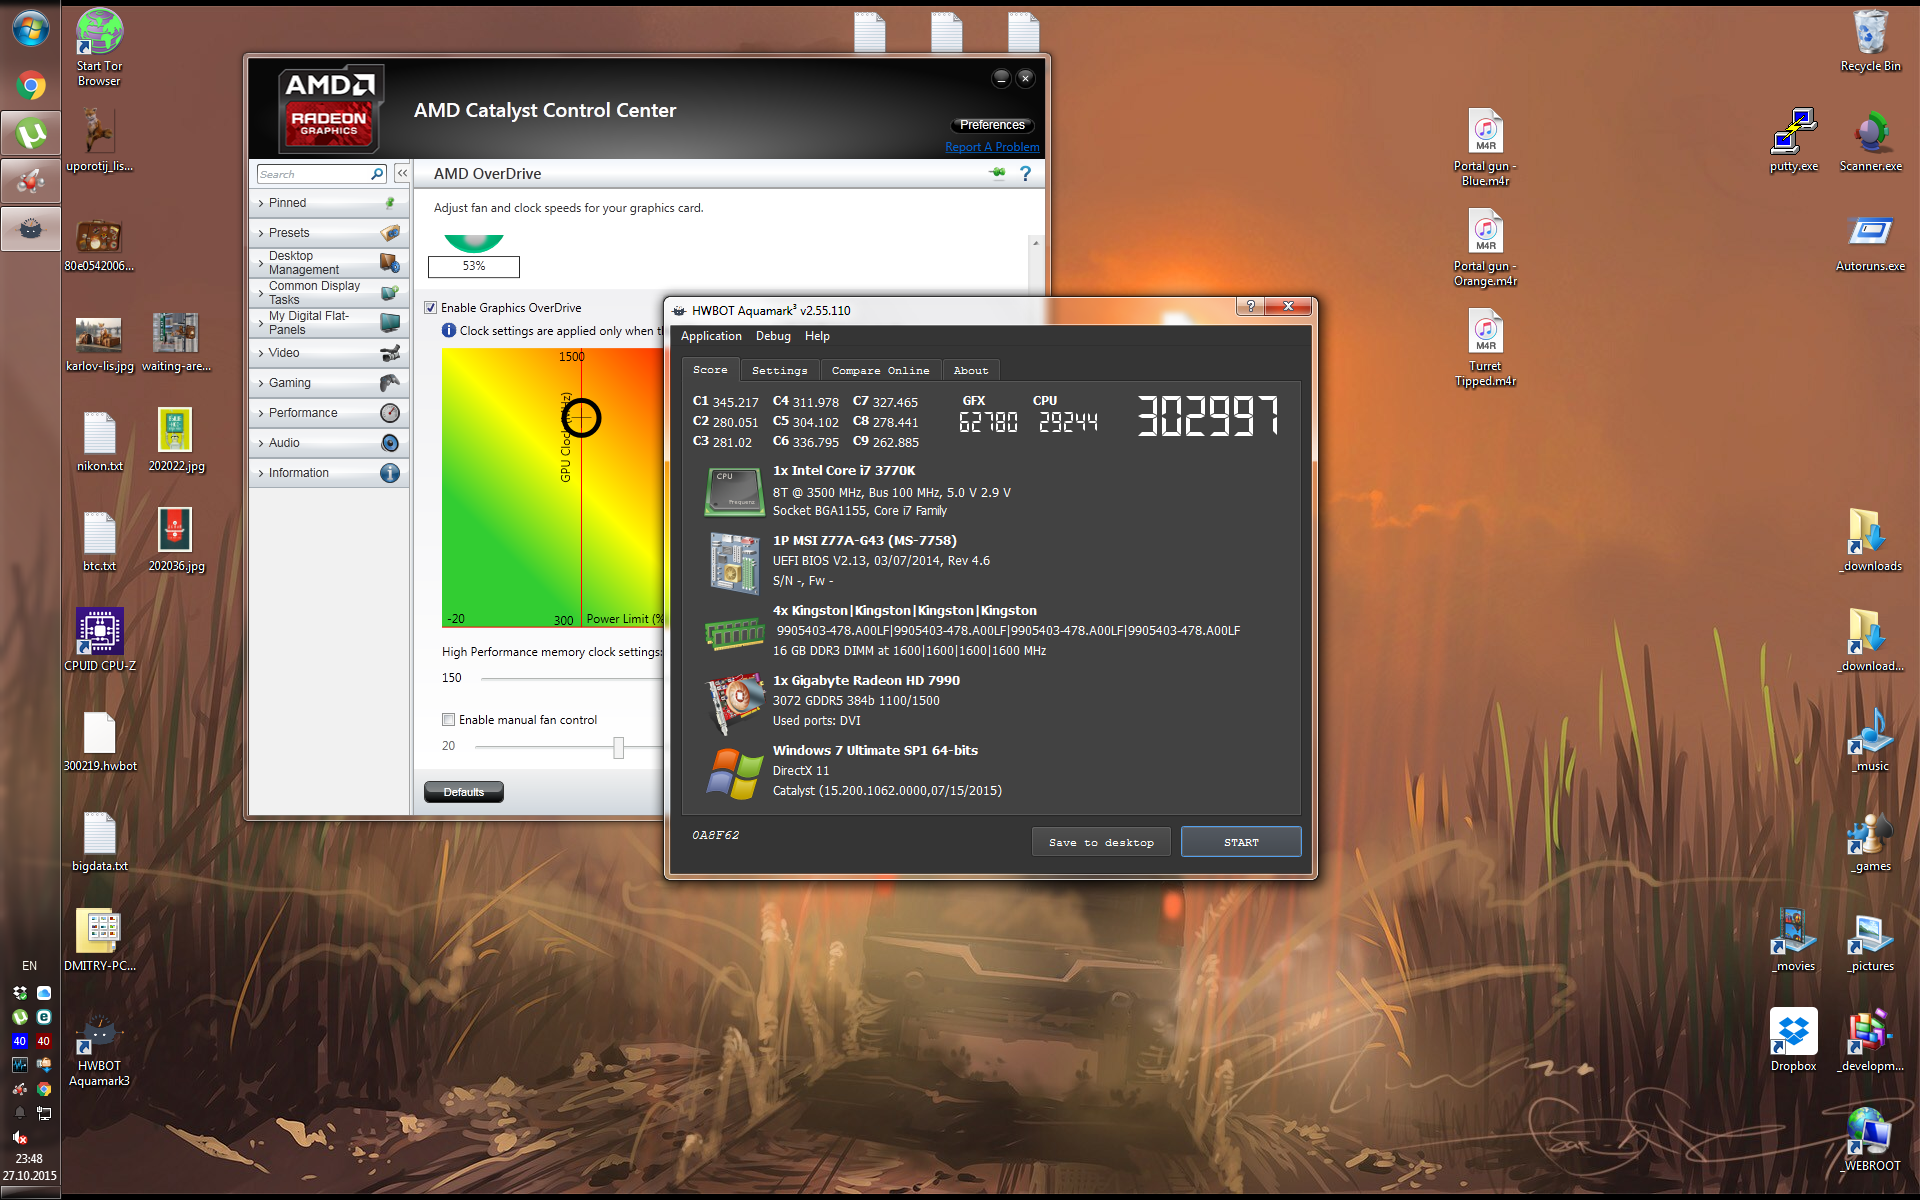This screenshot has height=1200, width=1920.
Task: Toggle Enable Graphics OverDrive checkbox
Action: (431, 308)
